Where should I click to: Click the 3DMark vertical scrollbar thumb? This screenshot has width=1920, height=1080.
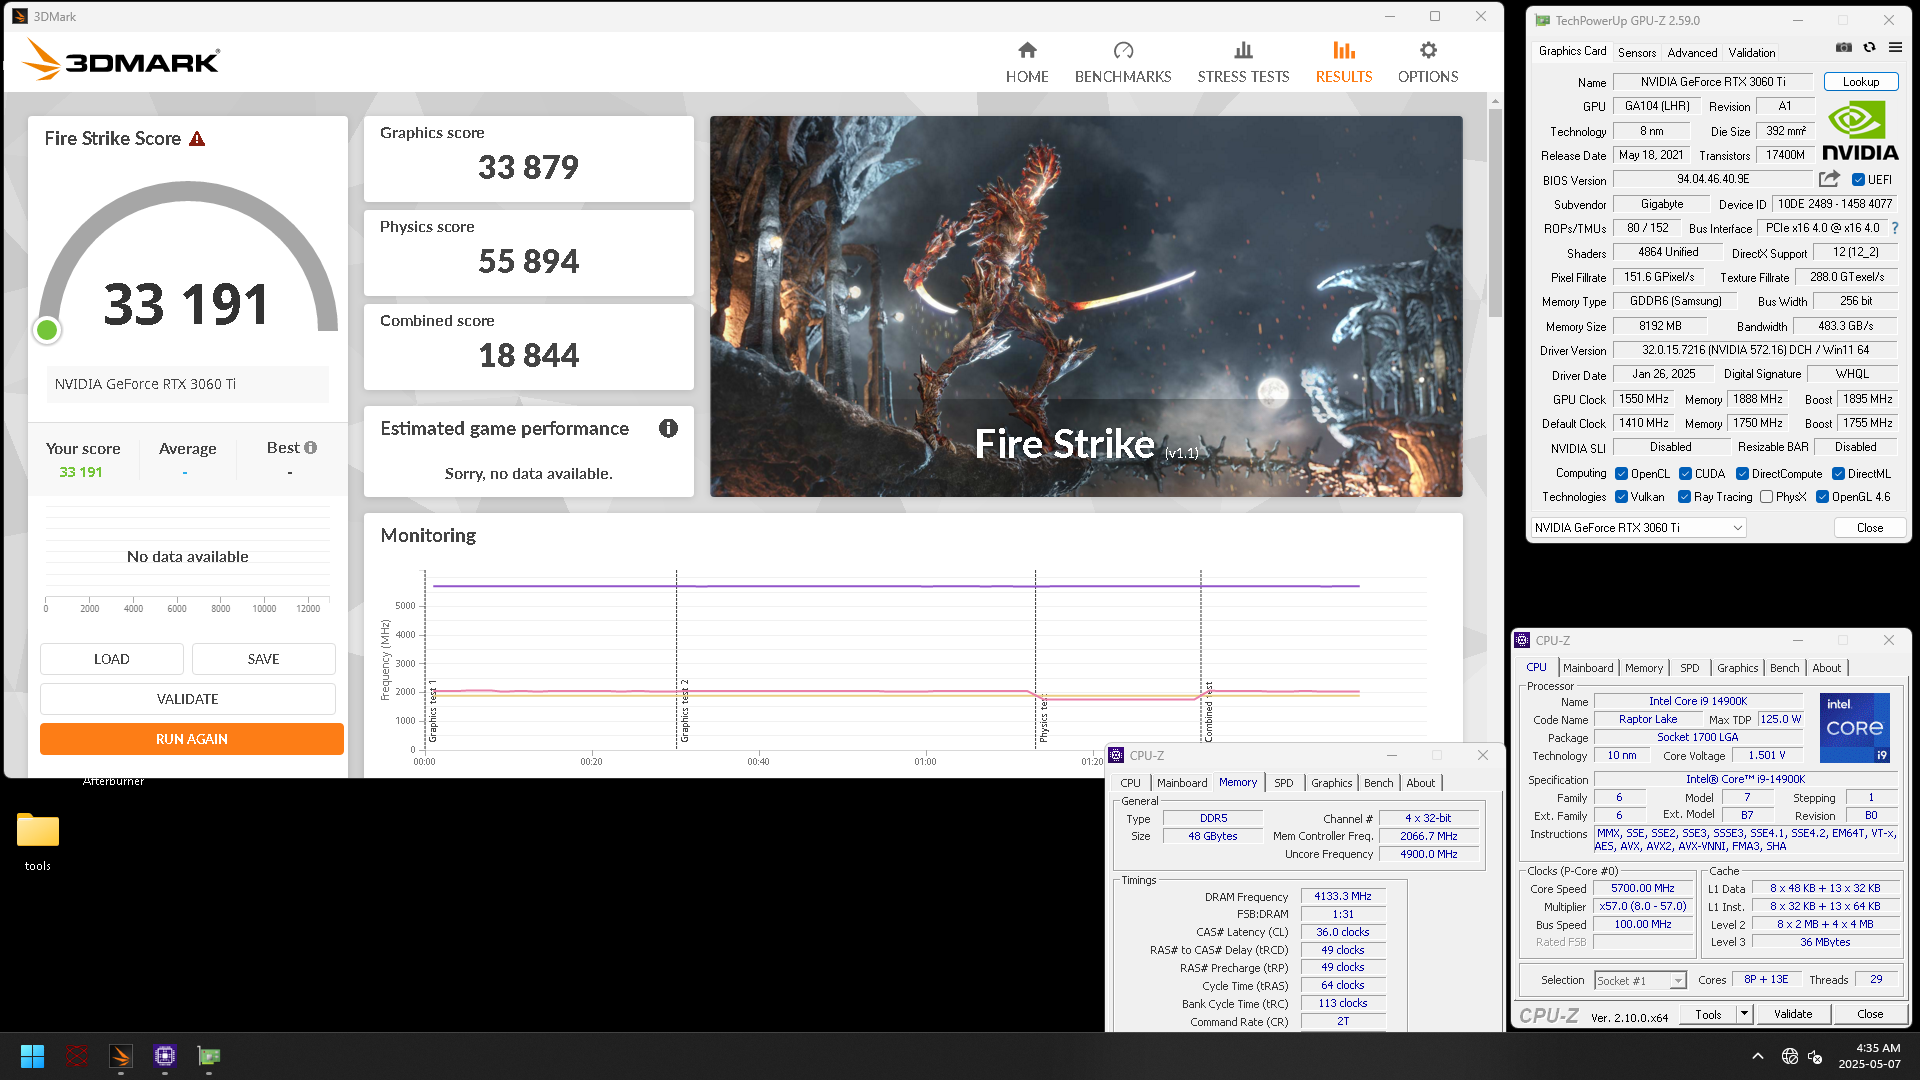pyautogui.click(x=1495, y=212)
